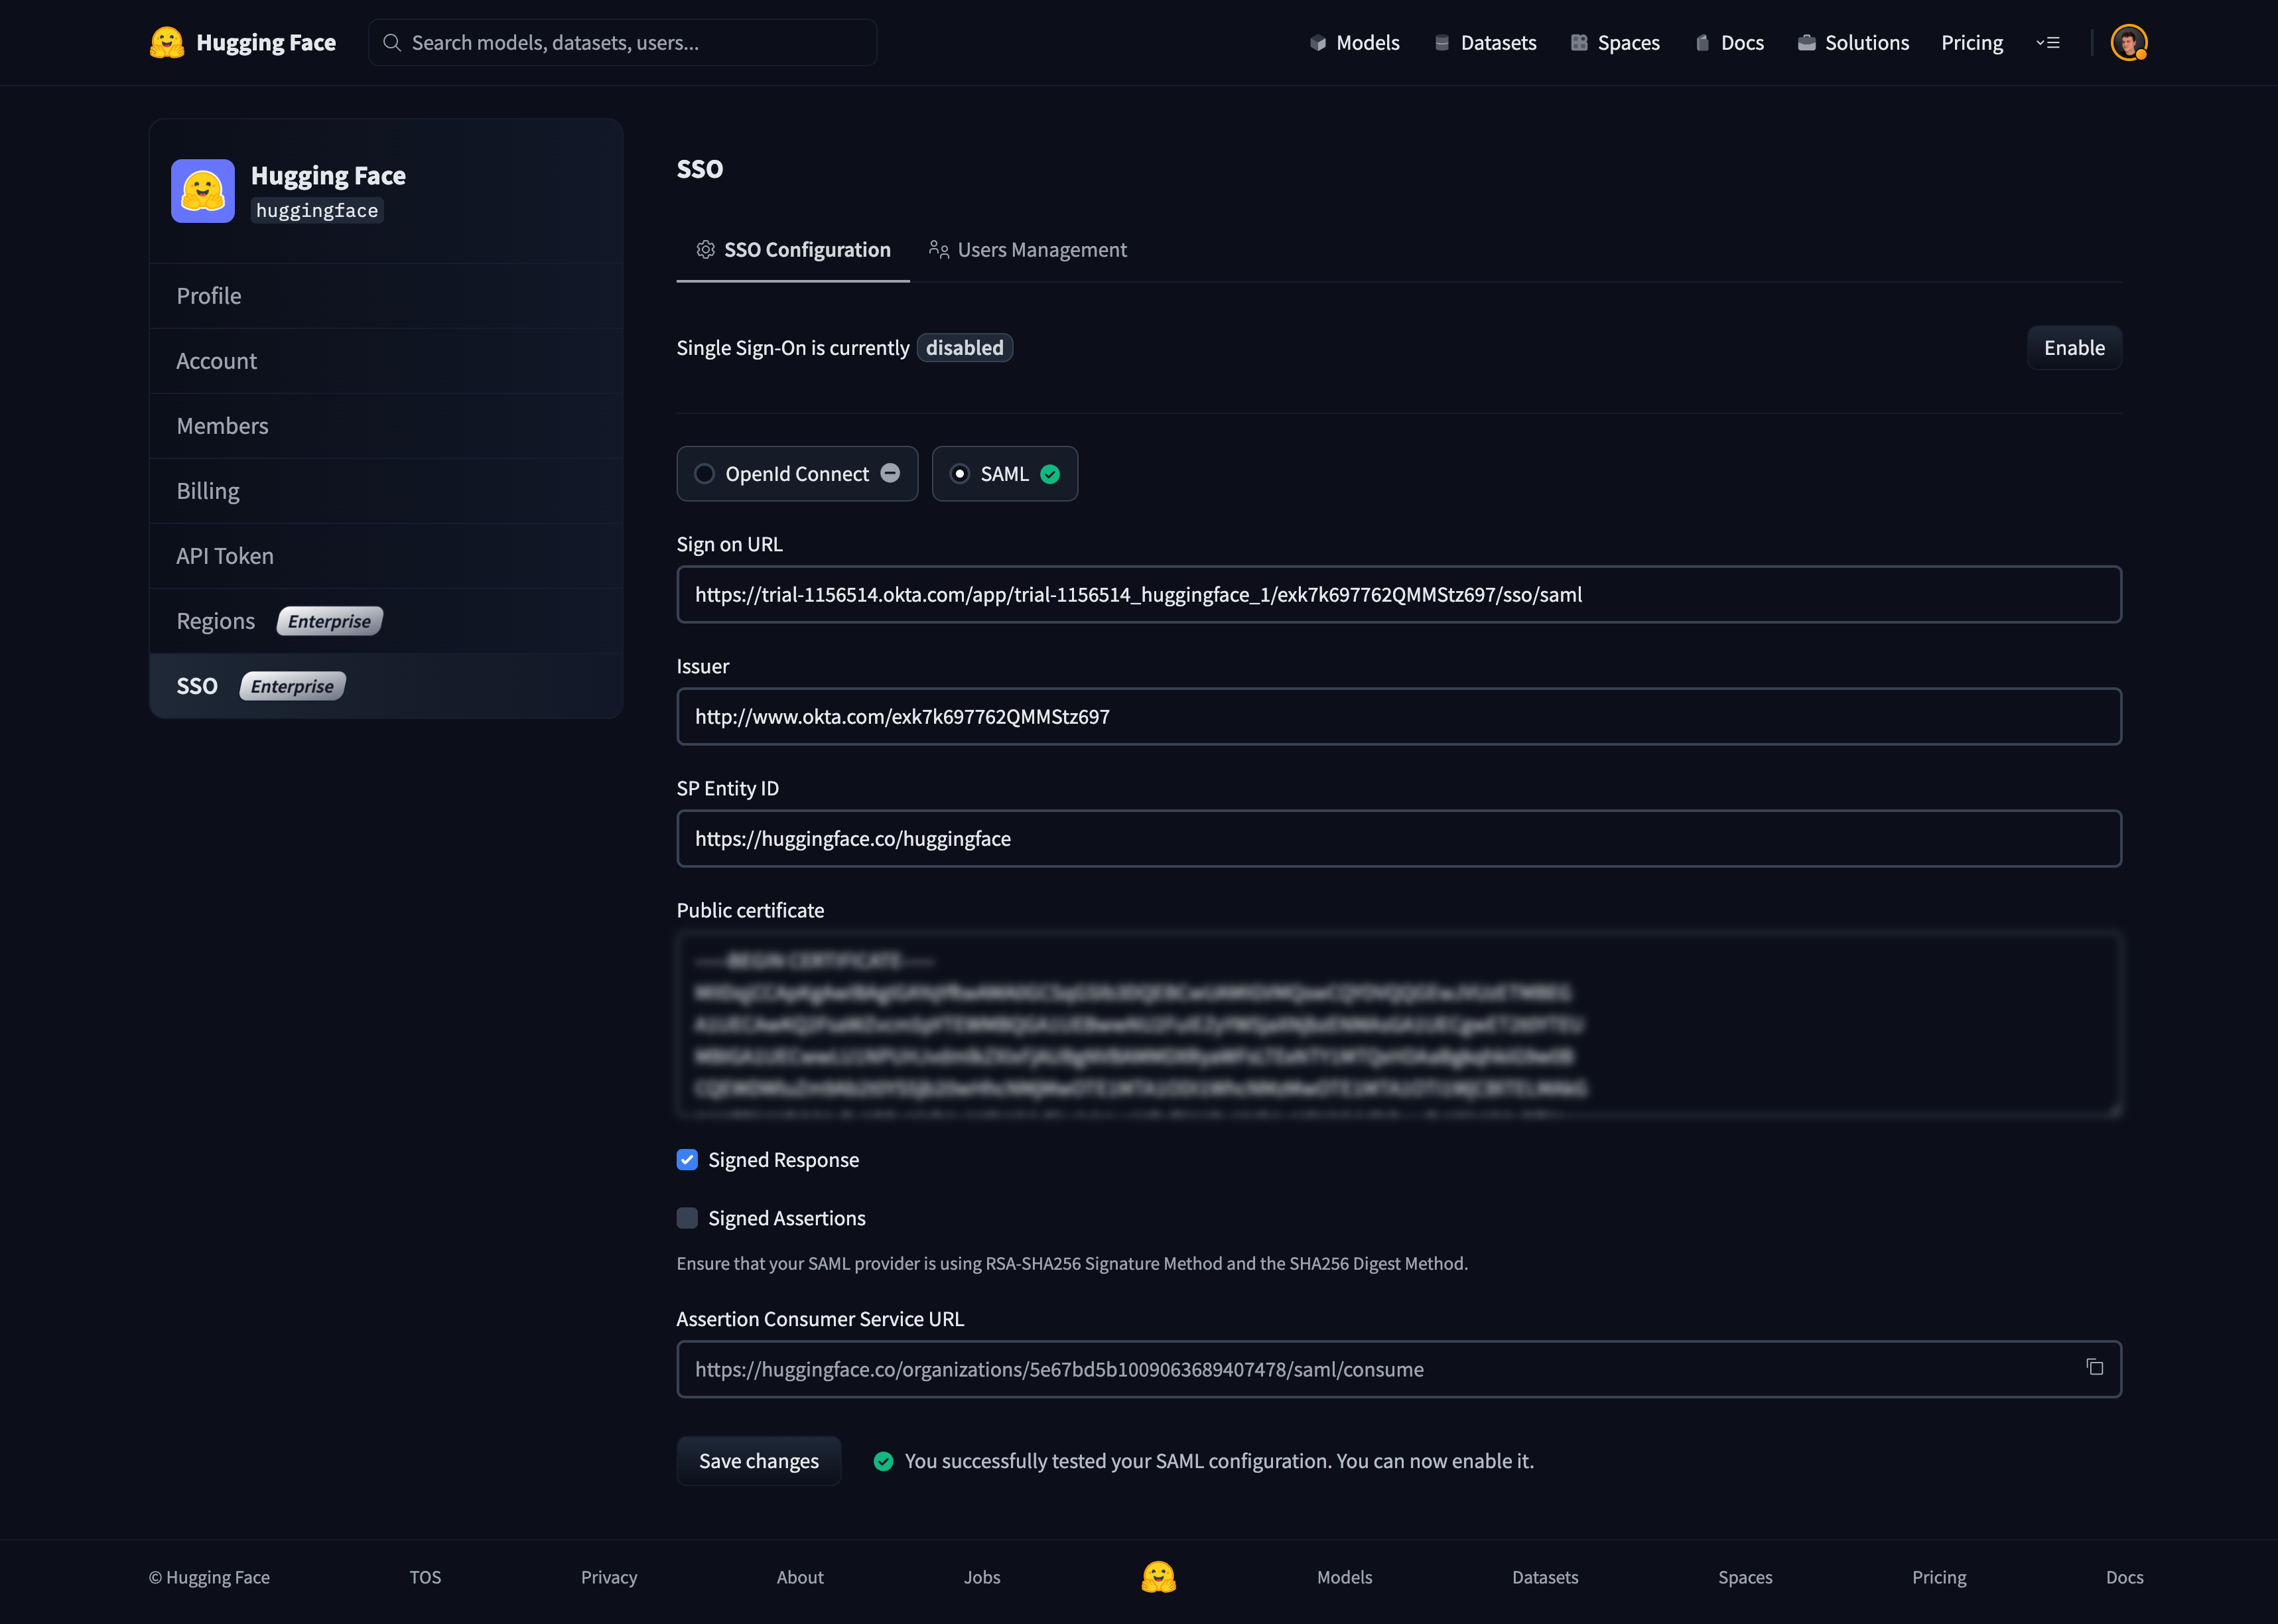
Task: Switch to the Users Management tab
Action: pos(1028,248)
